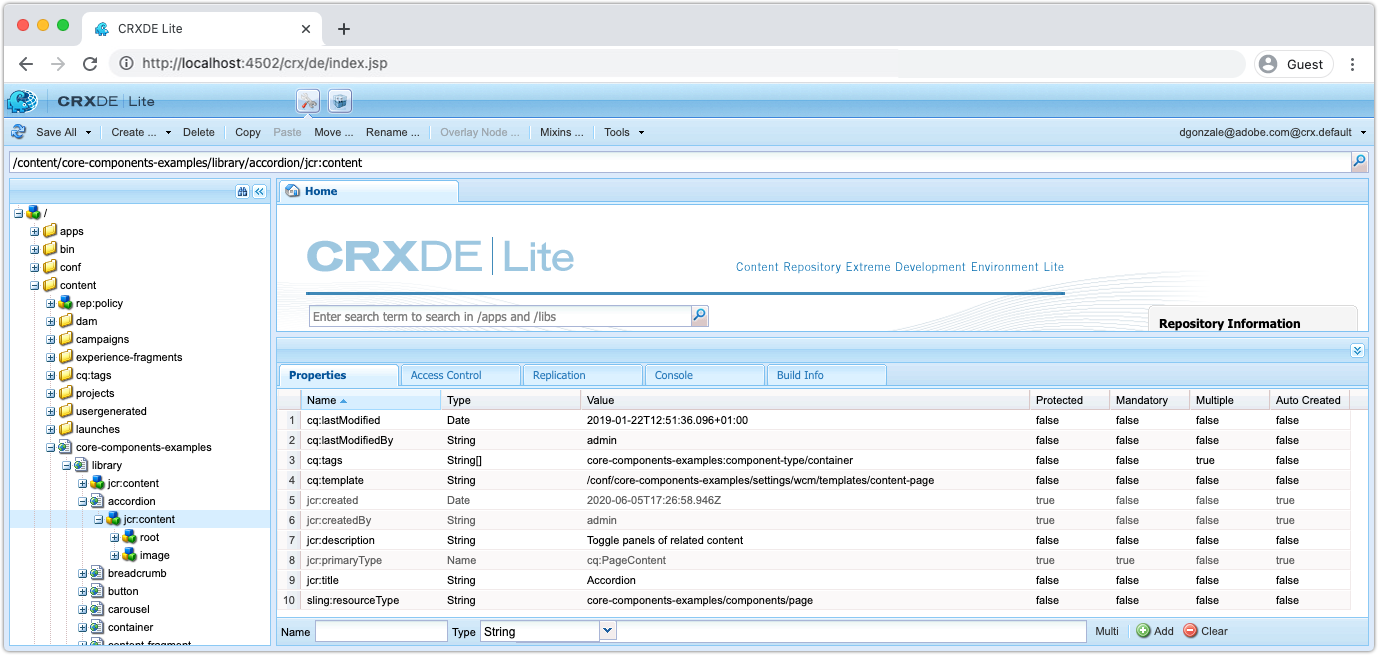Viewport: 1378px width, 655px height.
Task: Open the property Type combo box arrow
Action: (x=608, y=631)
